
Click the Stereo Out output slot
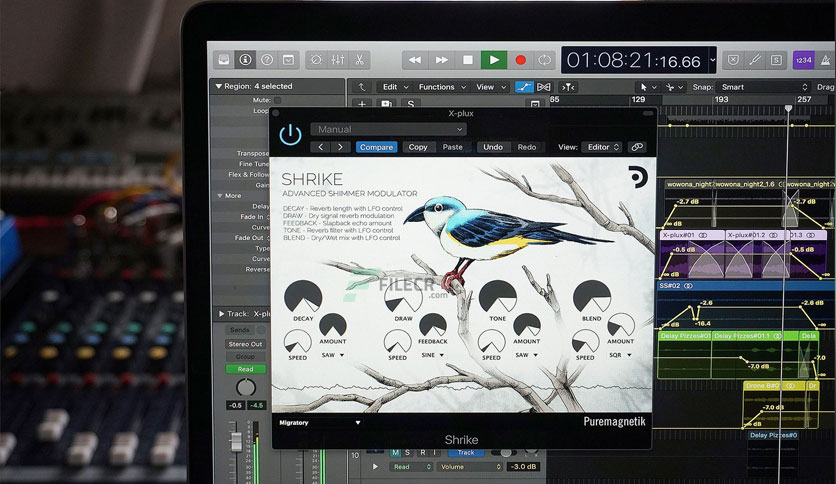tap(245, 344)
